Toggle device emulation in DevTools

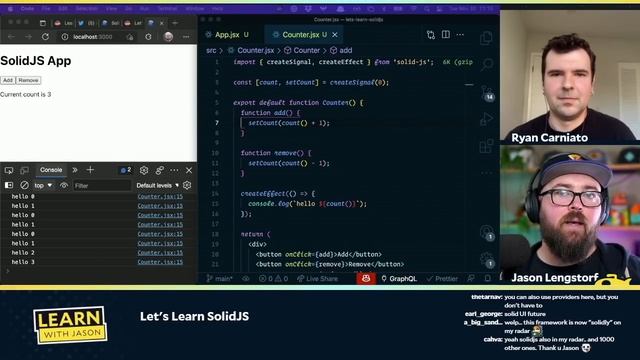click(24, 170)
